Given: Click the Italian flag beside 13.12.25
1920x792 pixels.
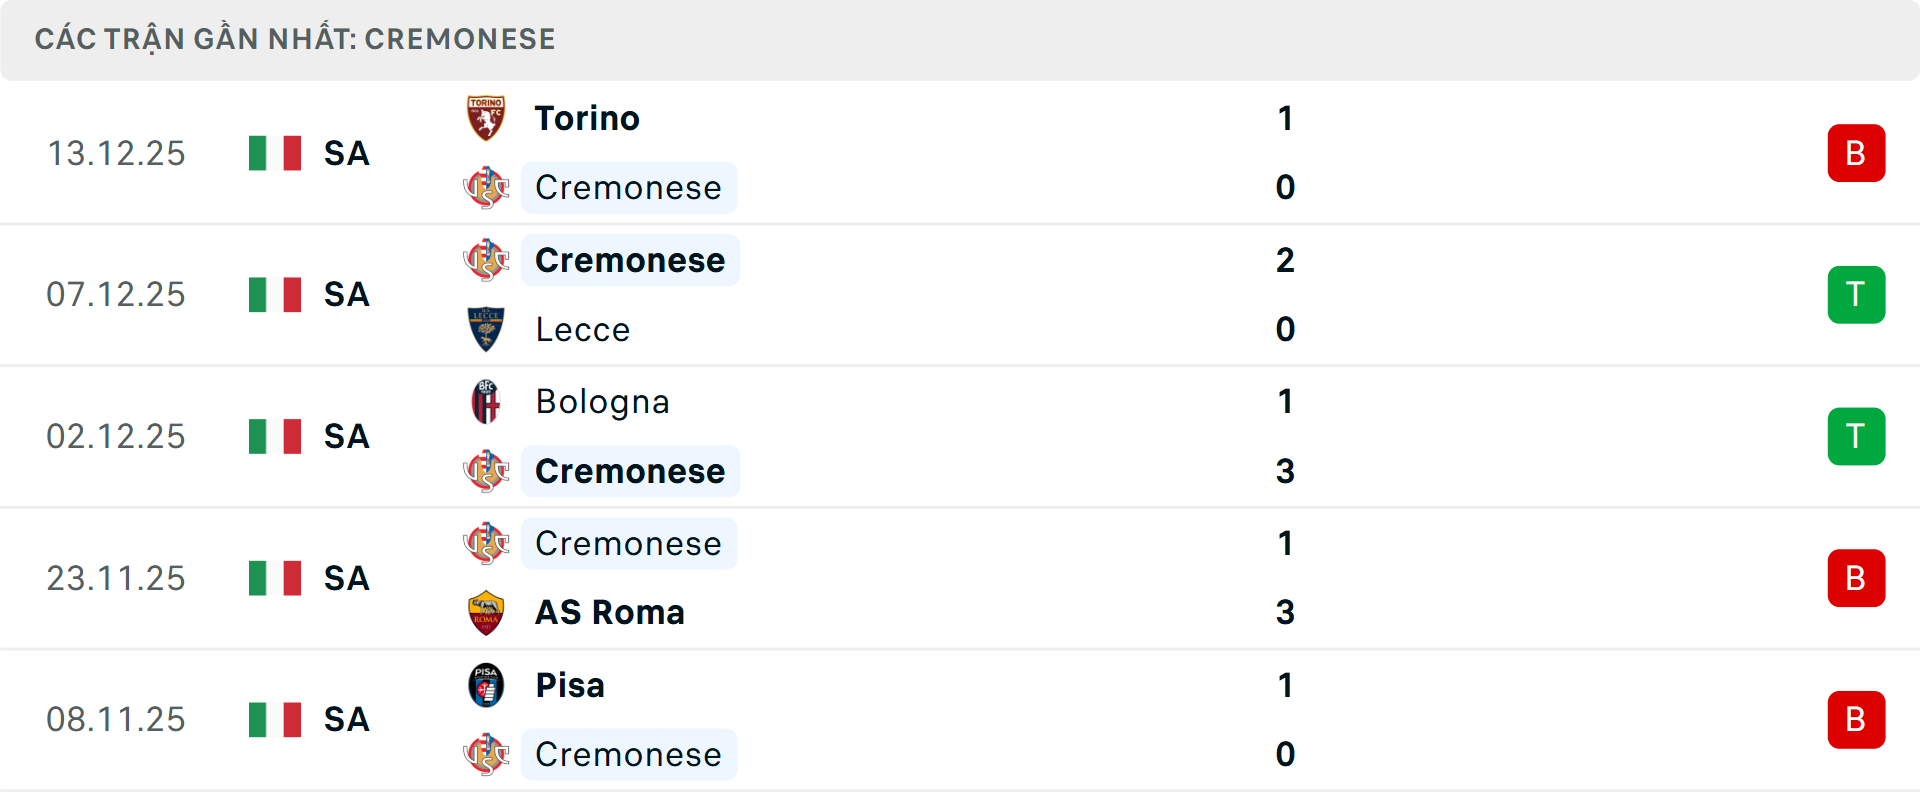Looking at the screenshot, I should (x=274, y=152).
